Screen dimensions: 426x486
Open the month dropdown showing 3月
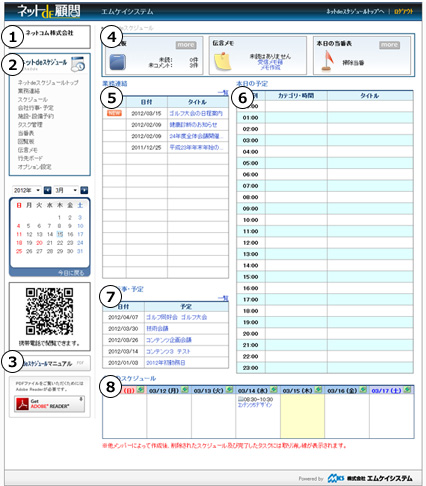[x=66, y=190]
